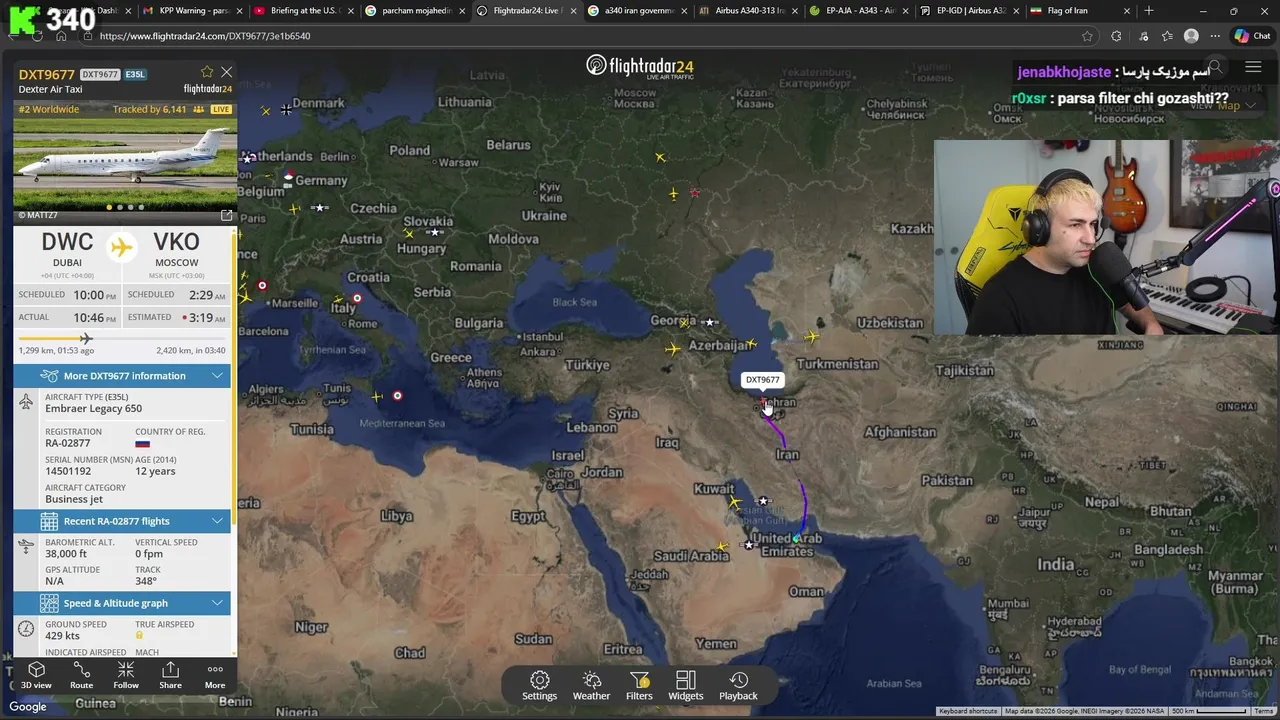1280x720 pixels.
Task: Click the Google logo on the map
Action: tap(28, 707)
